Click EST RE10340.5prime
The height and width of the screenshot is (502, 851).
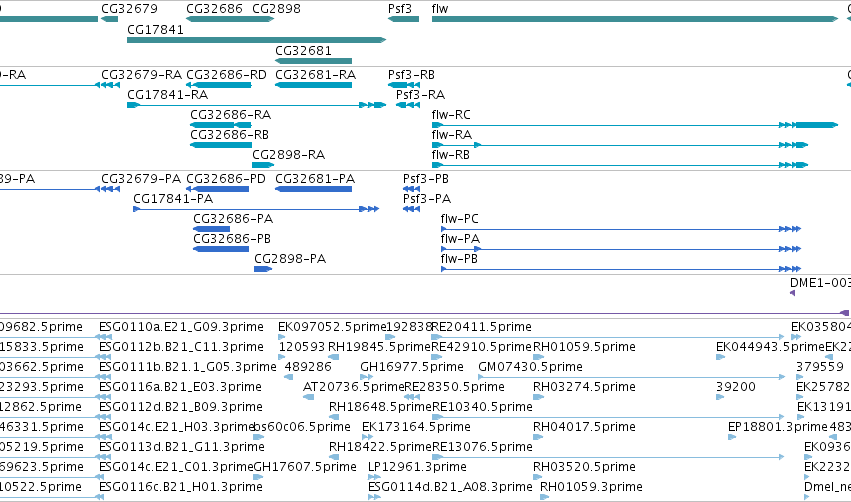[482, 407]
